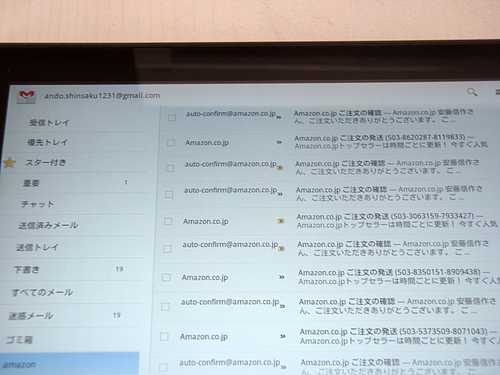This screenshot has width=500, height=375.
Task: Open email ご注文の発送 (503-5373509-8071043)
Action: tap(399, 336)
